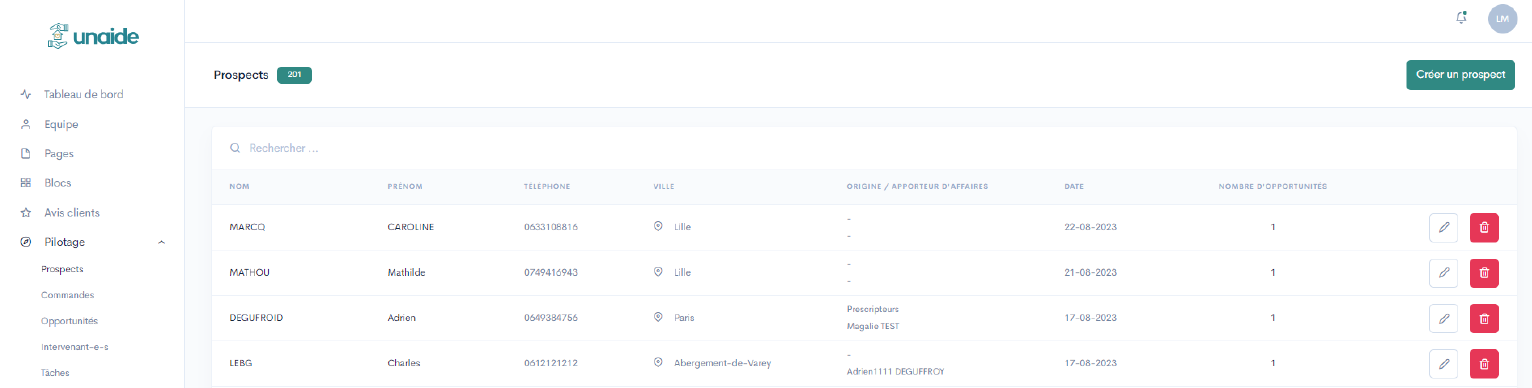Viewport: 1532px width, 388px height.
Task: Select the DEGUFROID name cell
Action: pyautogui.click(x=257, y=318)
